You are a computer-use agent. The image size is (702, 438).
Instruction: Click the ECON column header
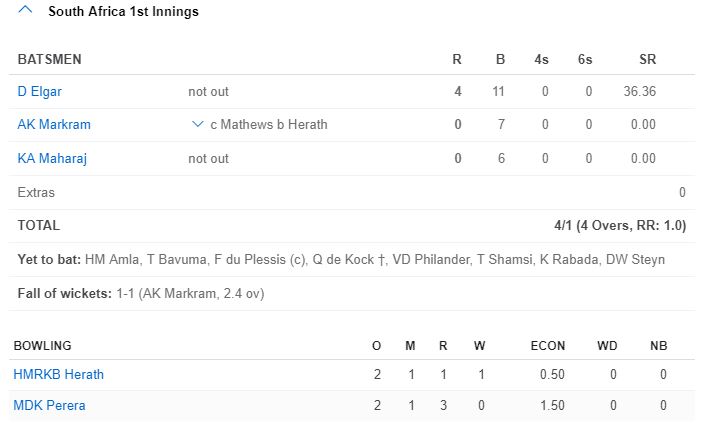547,346
